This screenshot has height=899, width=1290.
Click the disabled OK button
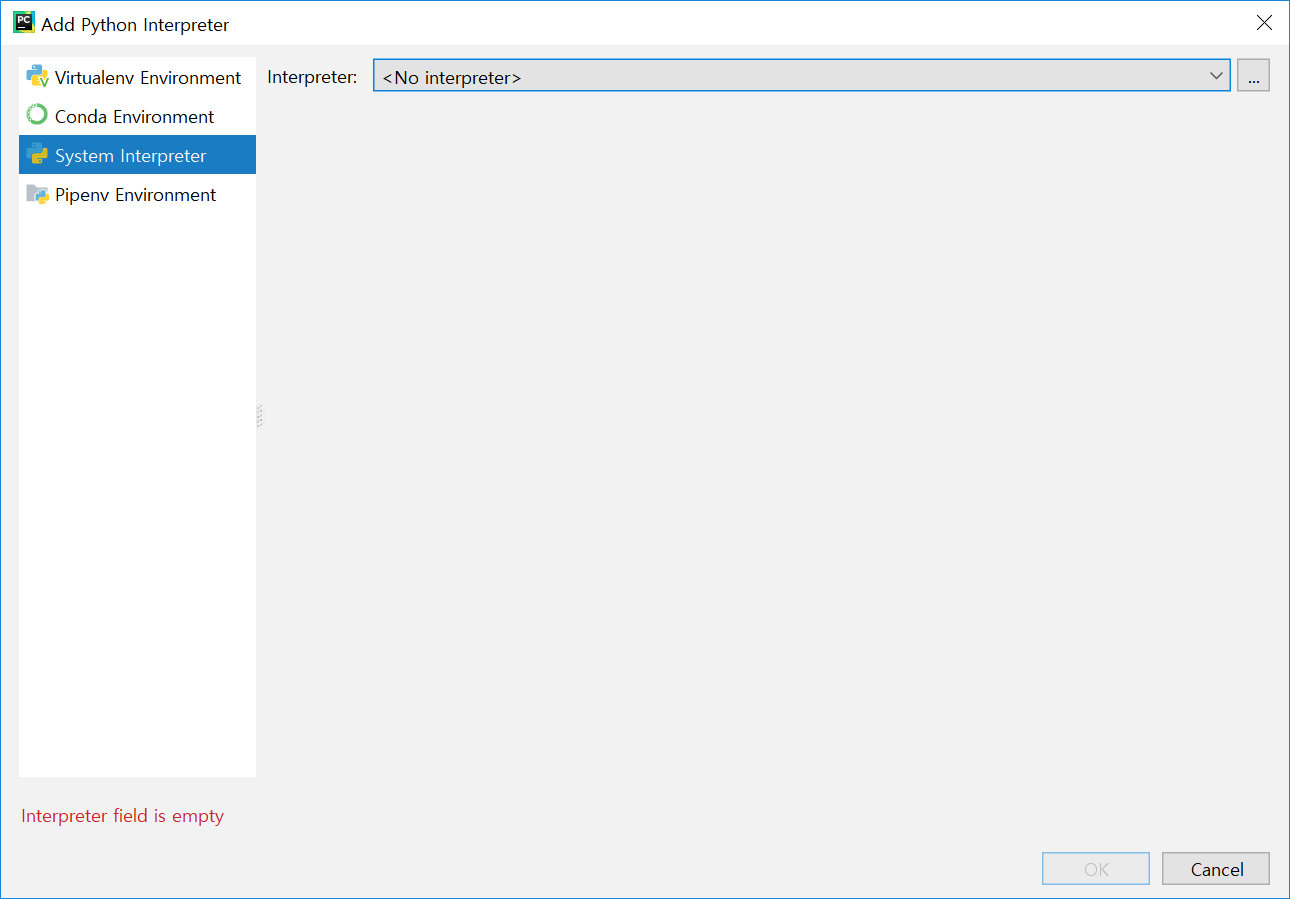1096,869
